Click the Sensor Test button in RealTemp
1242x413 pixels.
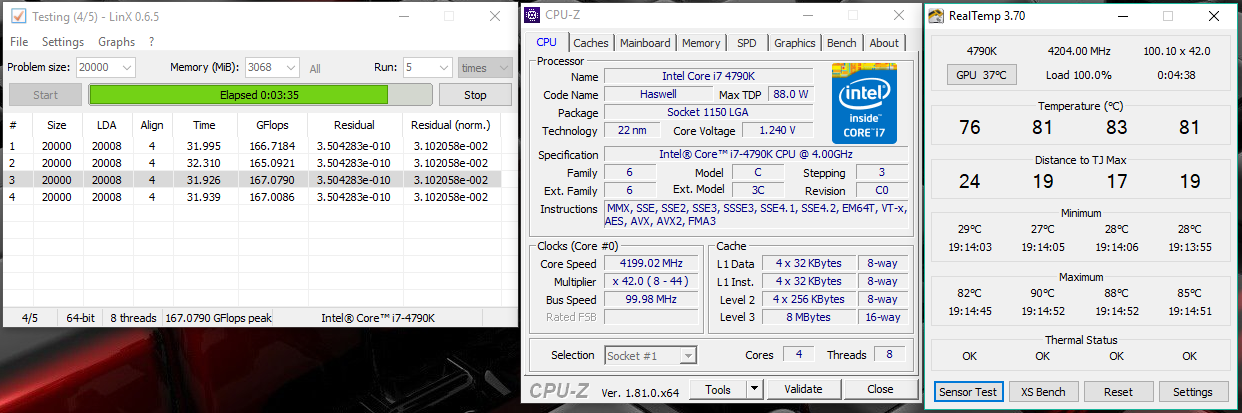point(967,392)
